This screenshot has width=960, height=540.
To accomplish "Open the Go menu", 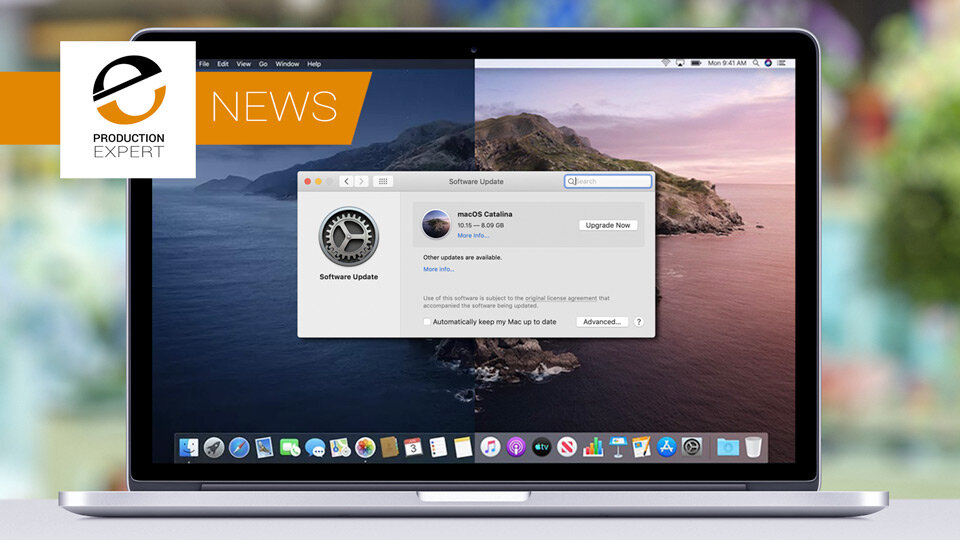I will coord(263,64).
